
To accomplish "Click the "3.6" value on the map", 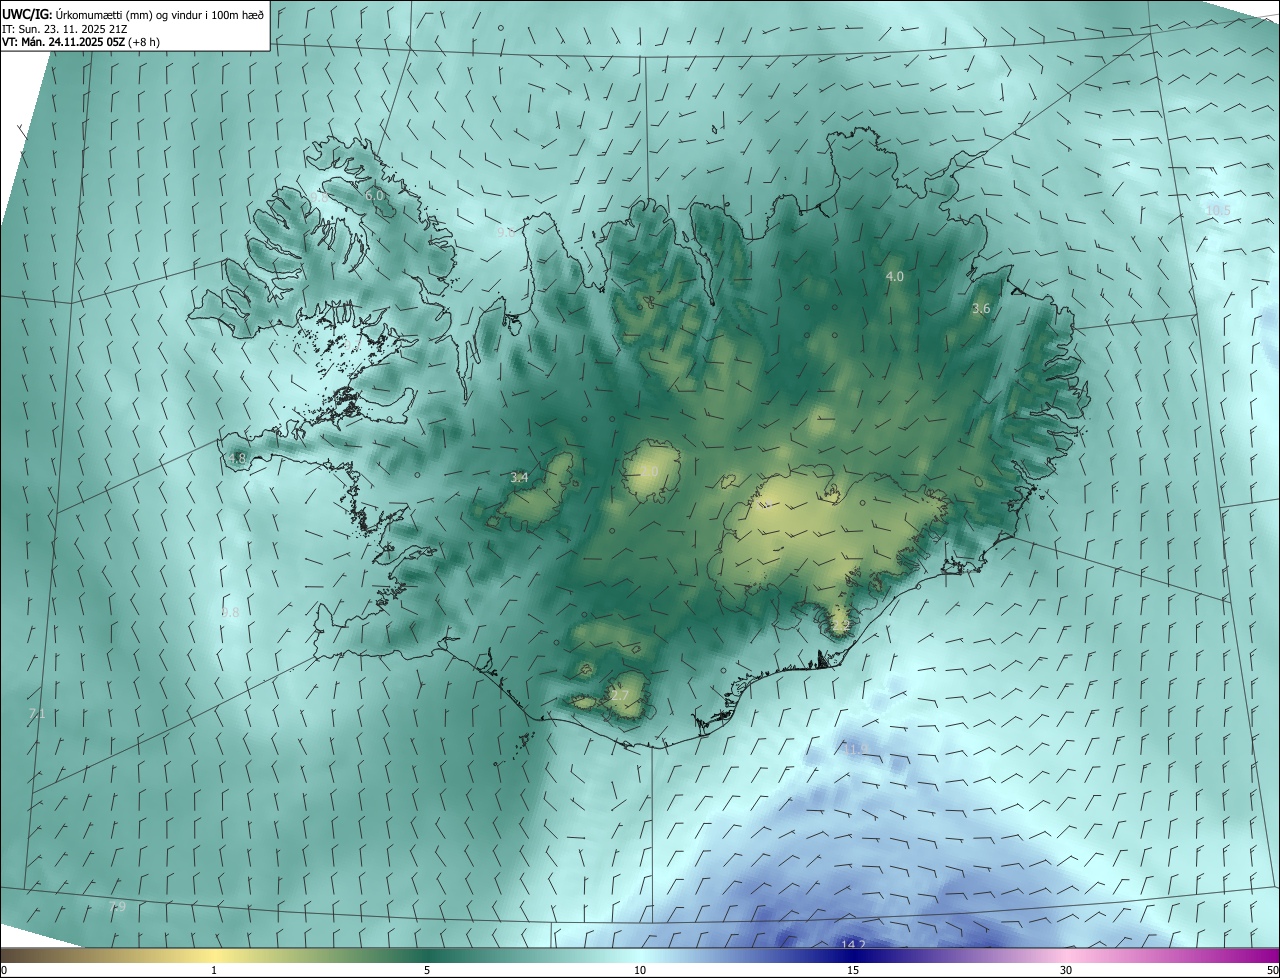I will coord(981,309).
